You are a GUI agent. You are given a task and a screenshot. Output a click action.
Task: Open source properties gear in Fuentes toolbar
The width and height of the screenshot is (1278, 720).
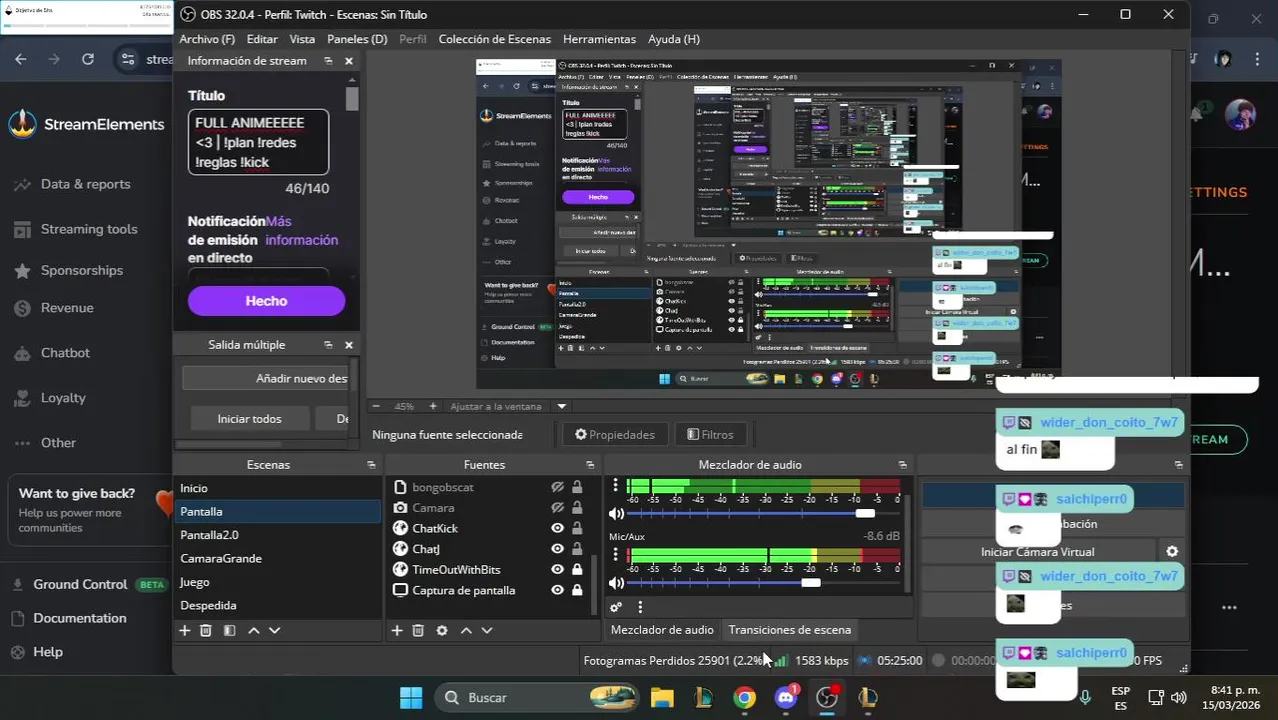coord(442,631)
